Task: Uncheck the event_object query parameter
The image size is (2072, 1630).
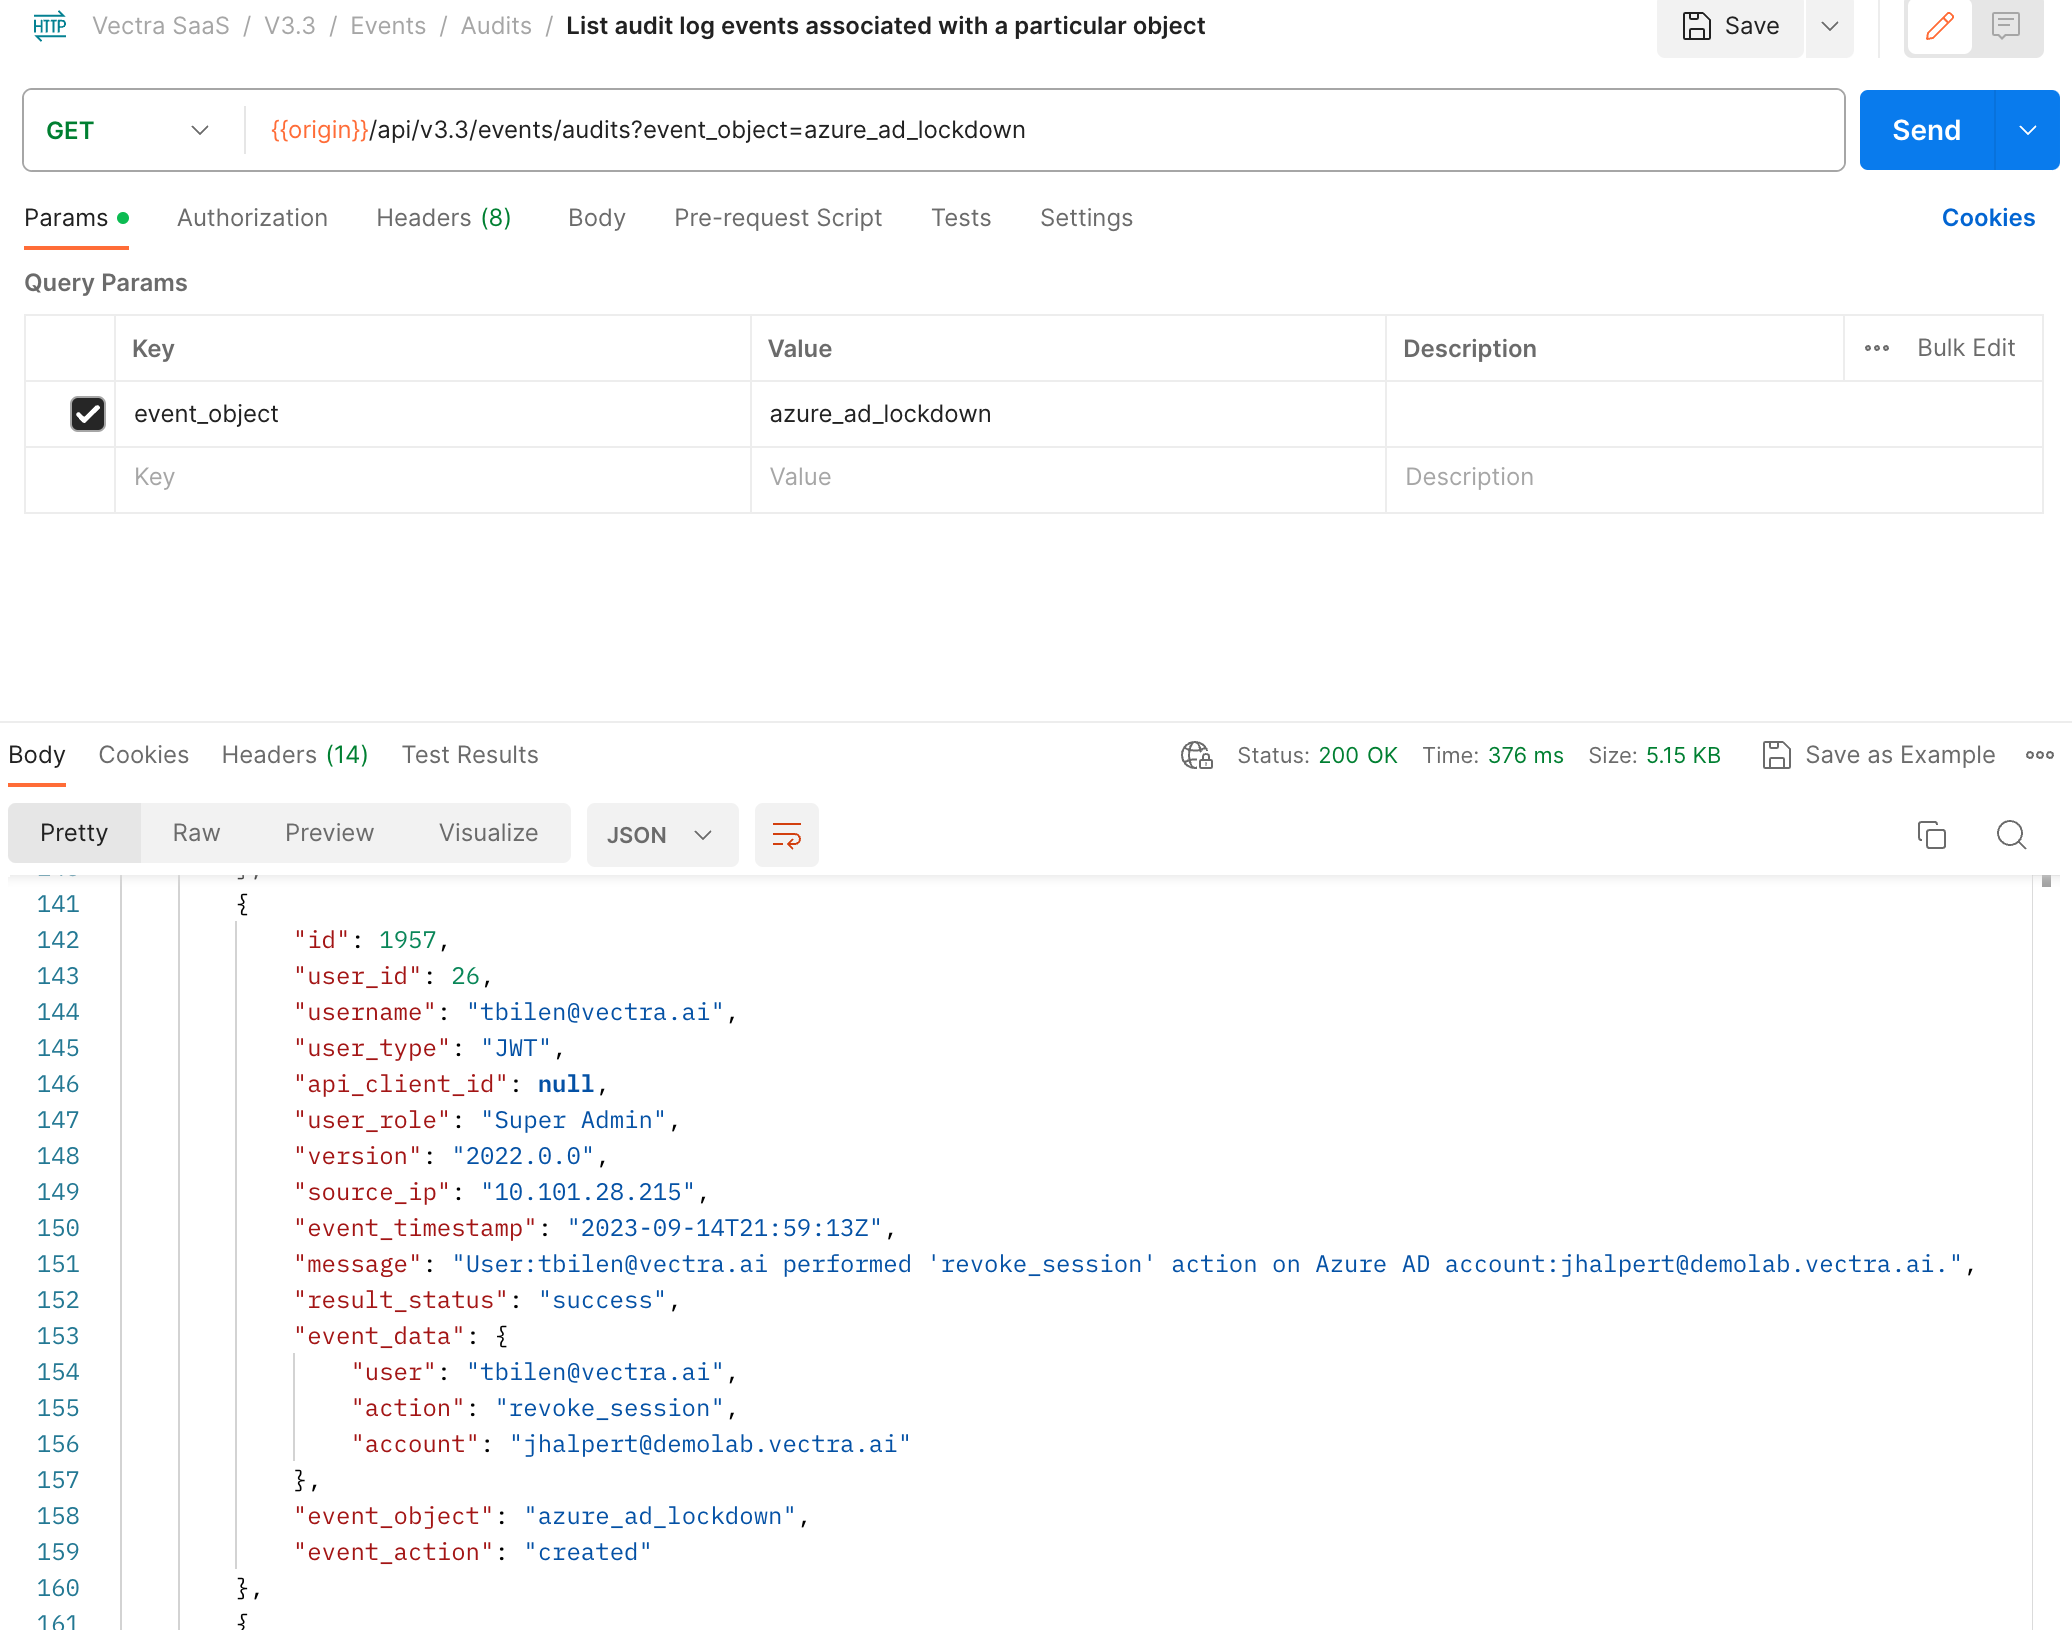Action: [x=88, y=414]
